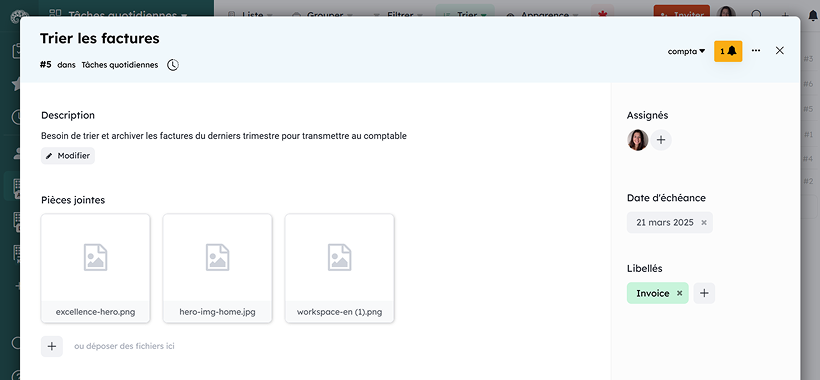820x380 pixels.
Task: Click the notification bell button showing 1
Action: 728,51
